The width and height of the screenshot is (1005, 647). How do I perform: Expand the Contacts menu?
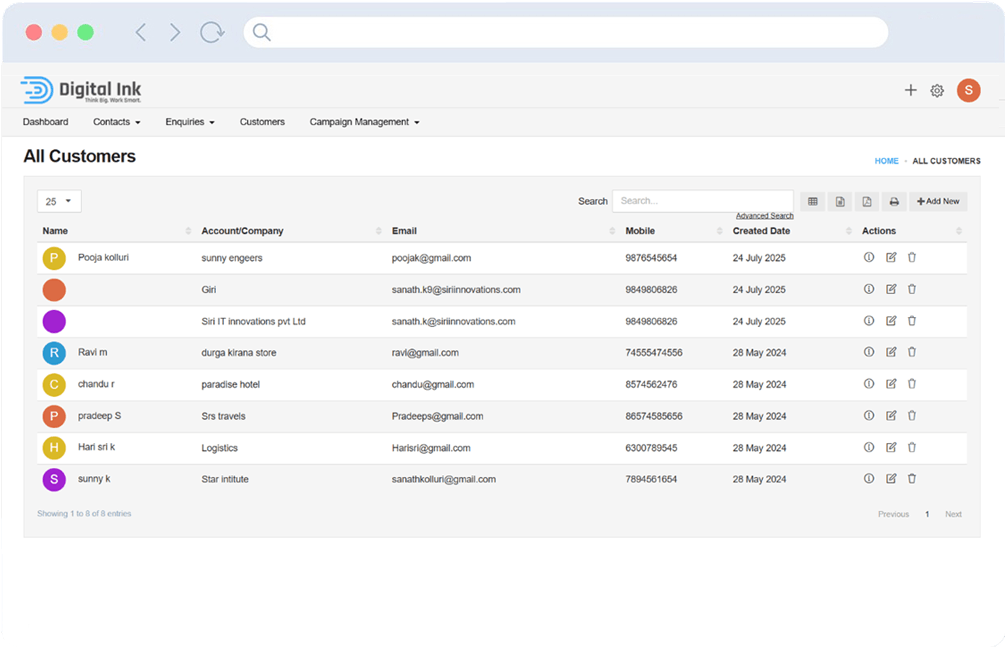(116, 122)
